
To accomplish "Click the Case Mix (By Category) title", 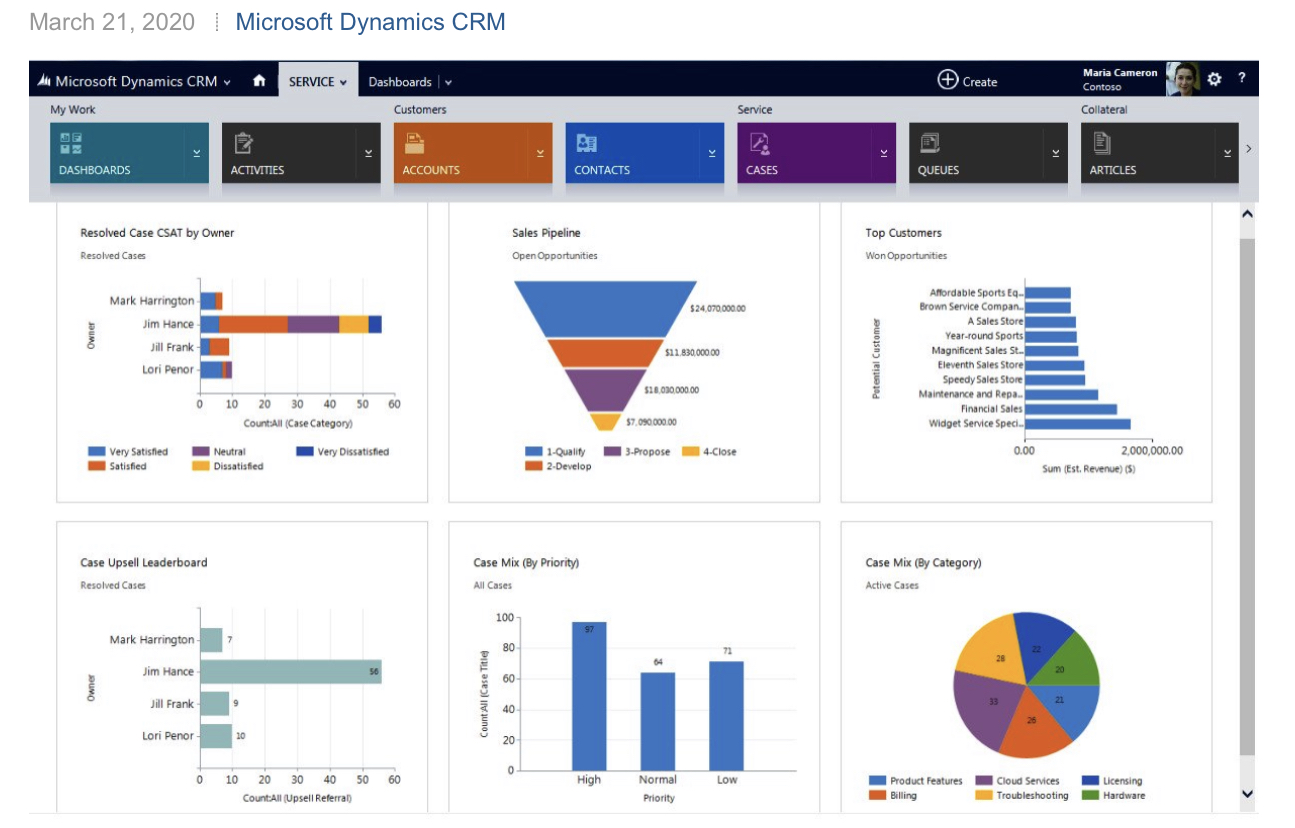I will [923, 563].
